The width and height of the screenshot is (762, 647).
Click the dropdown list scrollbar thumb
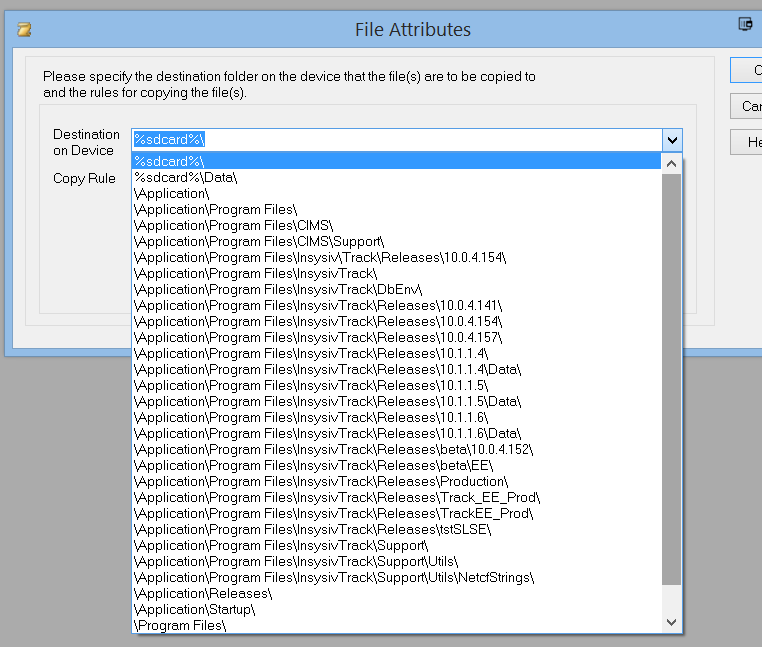[671, 380]
